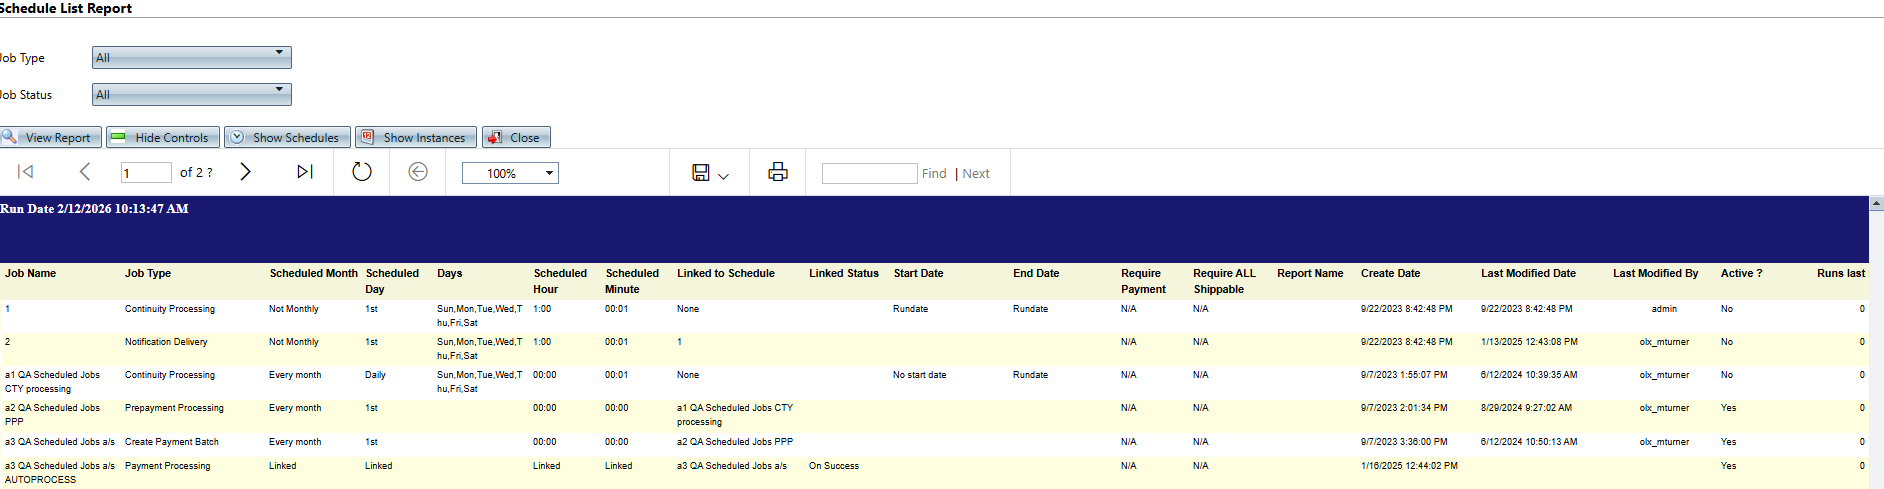Image resolution: width=1884 pixels, height=489 pixels.
Task: Focus the Find text search box
Action: pos(868,173)
